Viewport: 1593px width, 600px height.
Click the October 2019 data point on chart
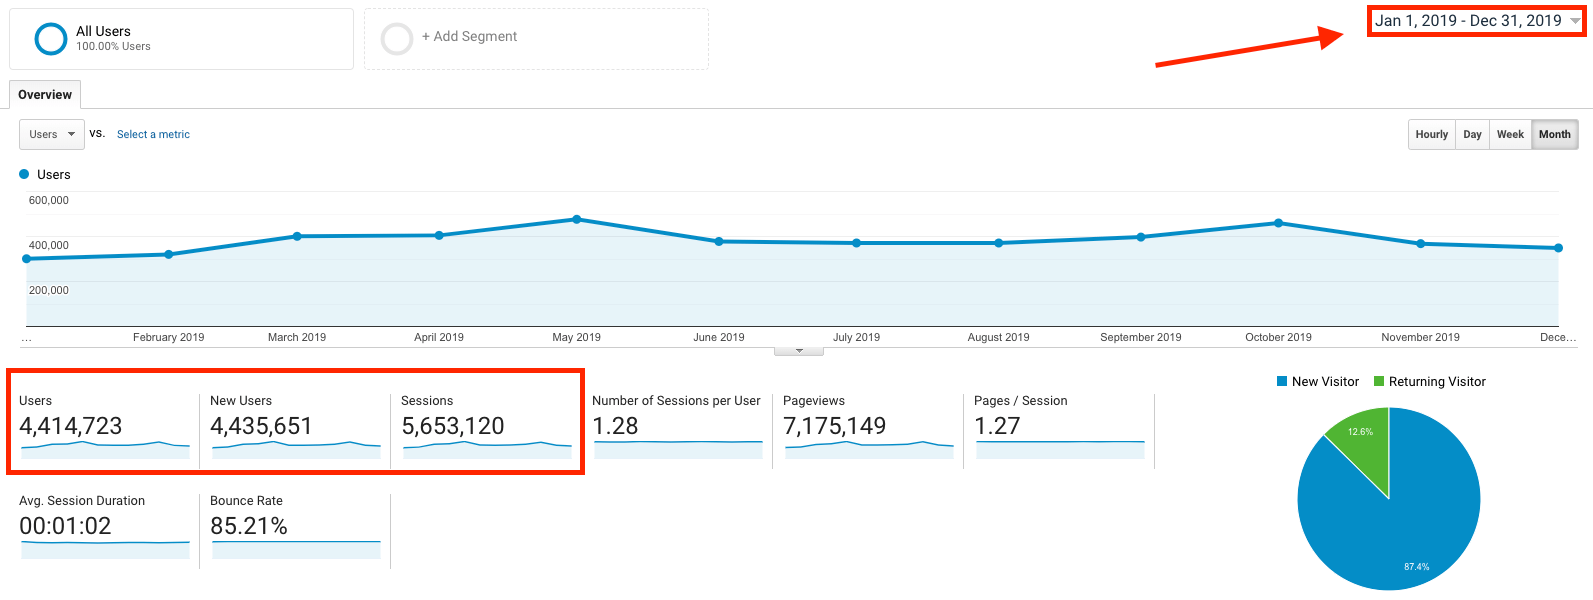(1279, 223)
